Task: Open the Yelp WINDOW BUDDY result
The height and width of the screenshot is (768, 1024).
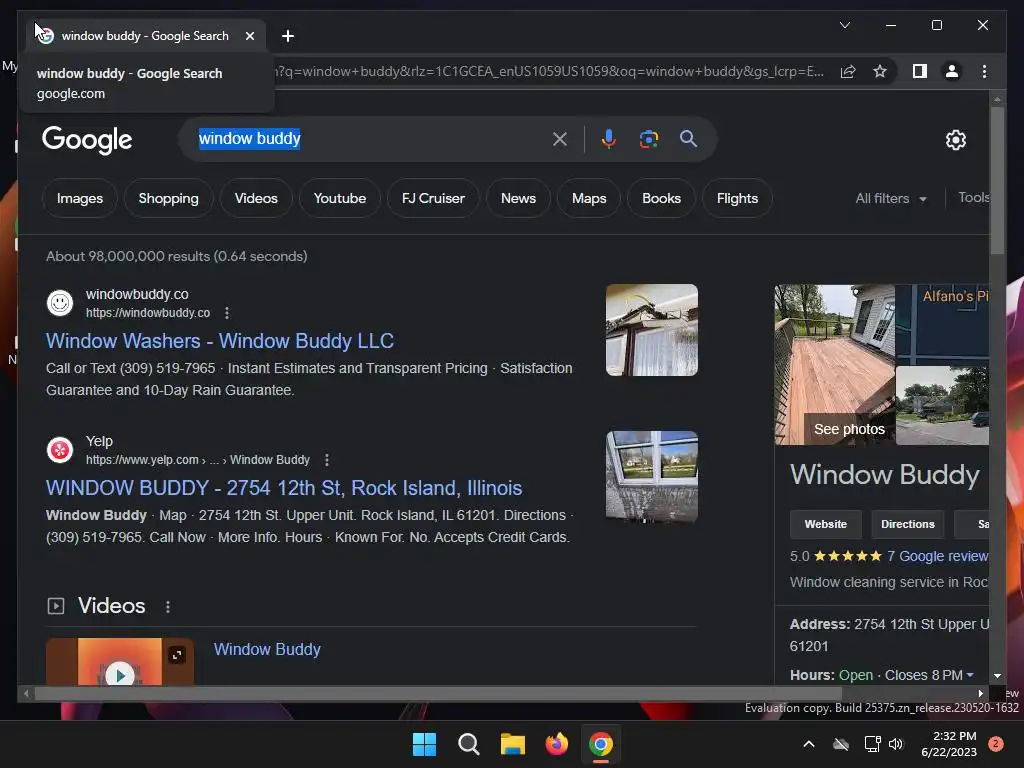Action: click(x=284, y=488)
